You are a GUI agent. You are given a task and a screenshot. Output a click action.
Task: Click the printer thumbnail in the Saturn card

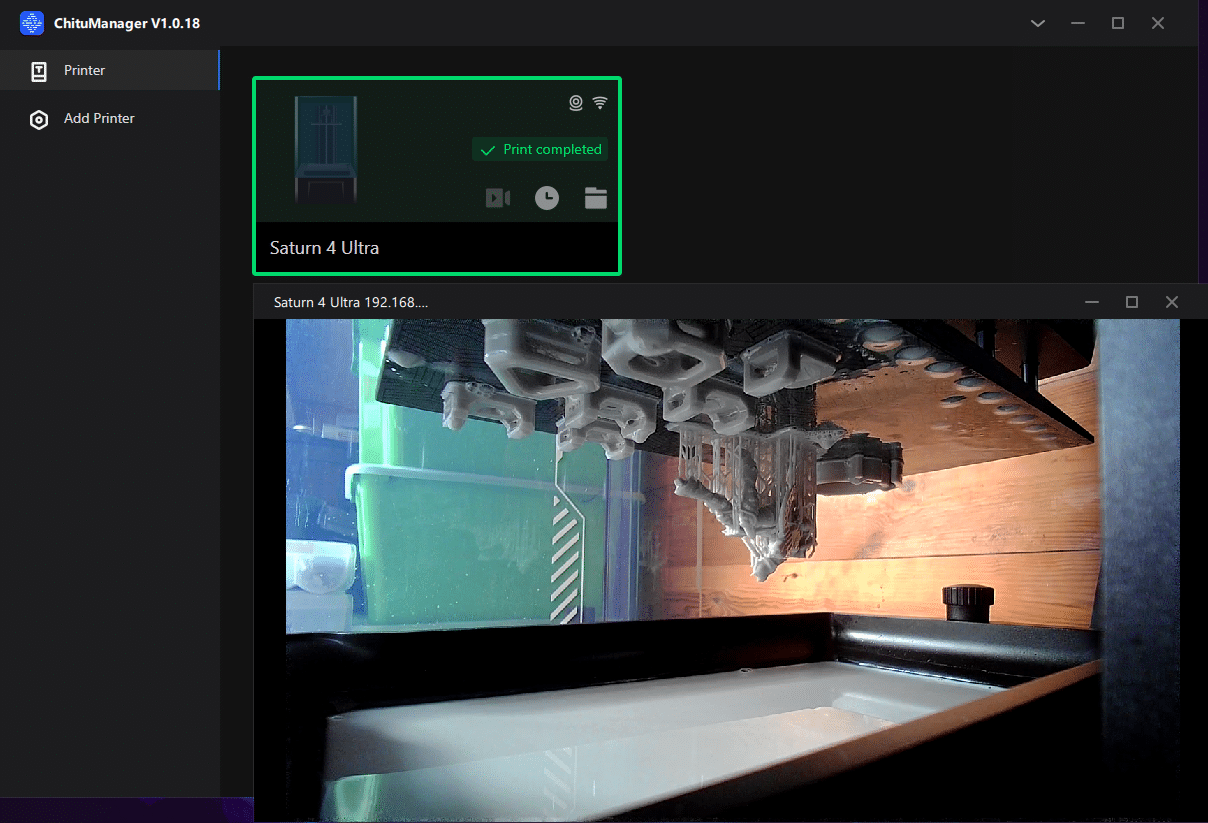(327, 150)
